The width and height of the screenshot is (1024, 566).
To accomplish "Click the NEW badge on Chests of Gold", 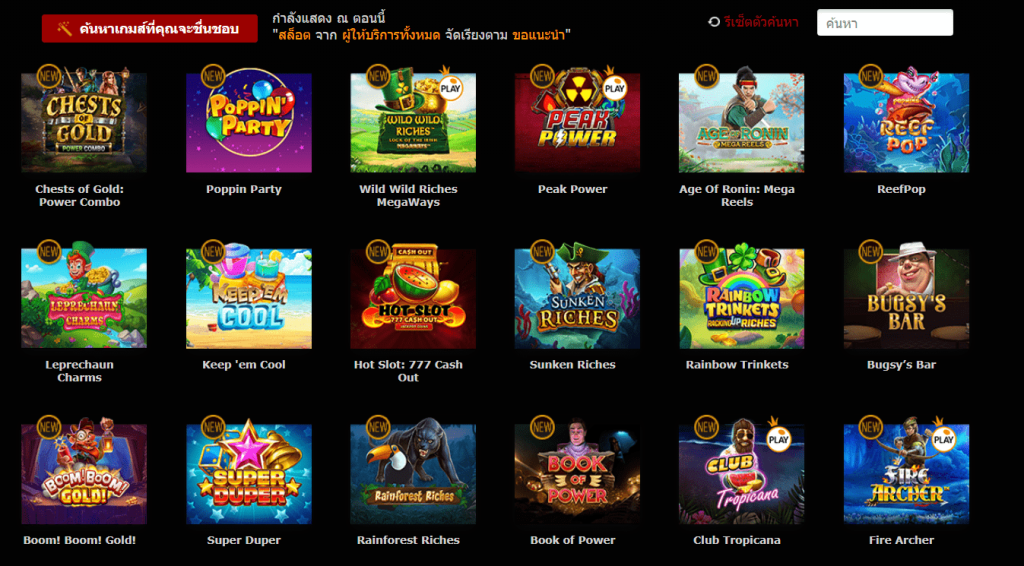I will [48, 76].
